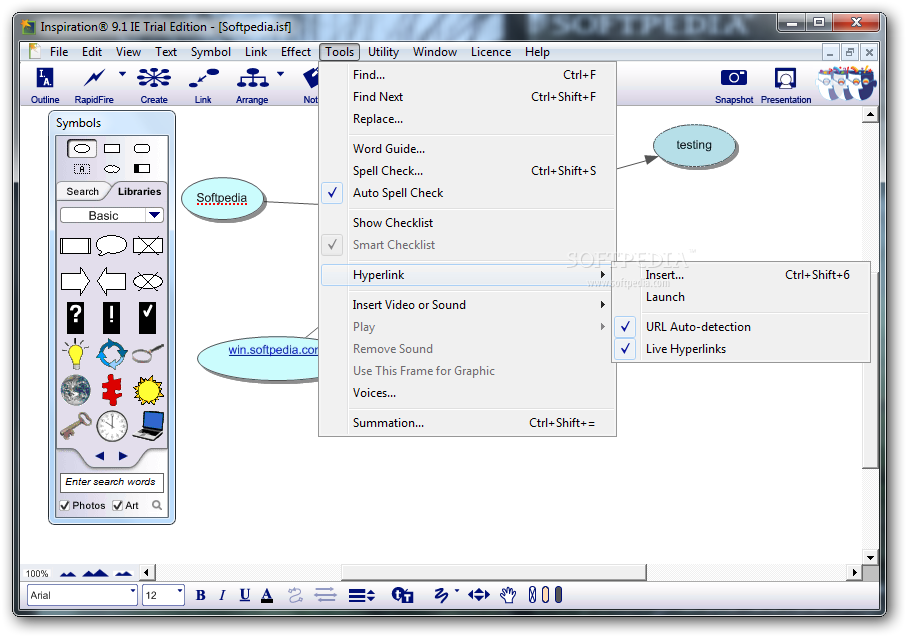The height and width of the screenshot is (637, 907).
Task: Pick the right arrow symbol
Action: (75, 282)
